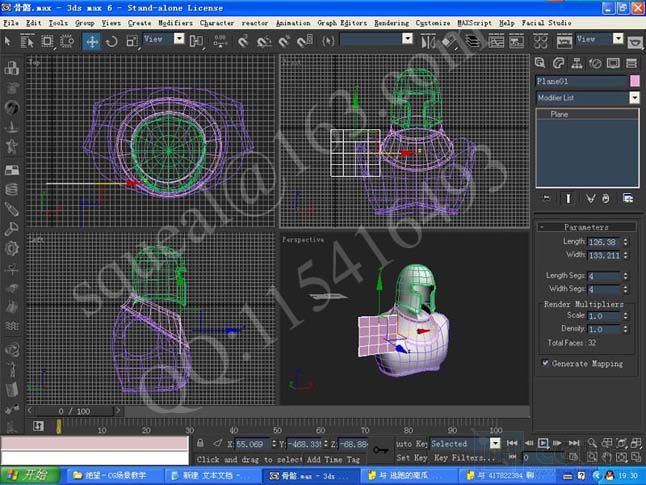Open the Curve Editor icon
The width and height of the screenshot is (646, 485).
[x=496, y=42]
